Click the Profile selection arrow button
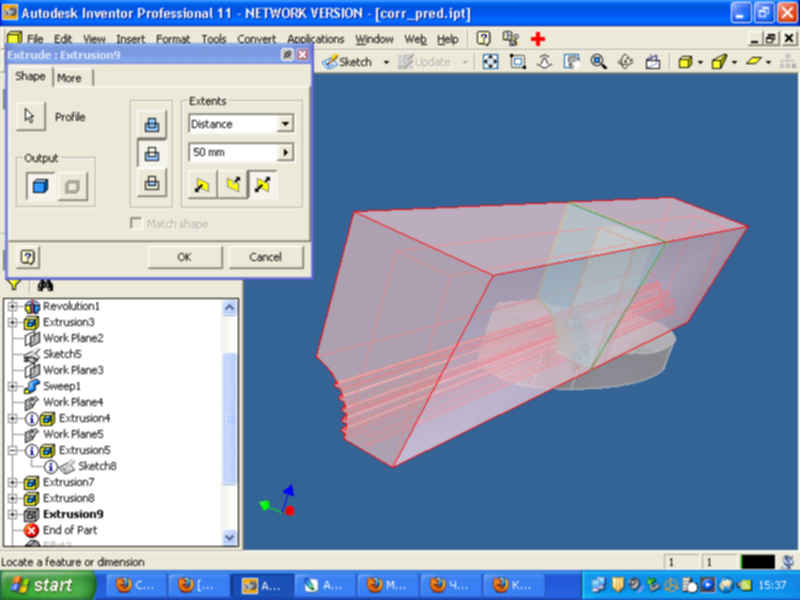This screenshot has width=800, height=600. pyautogui.click(x=30, y=117)
